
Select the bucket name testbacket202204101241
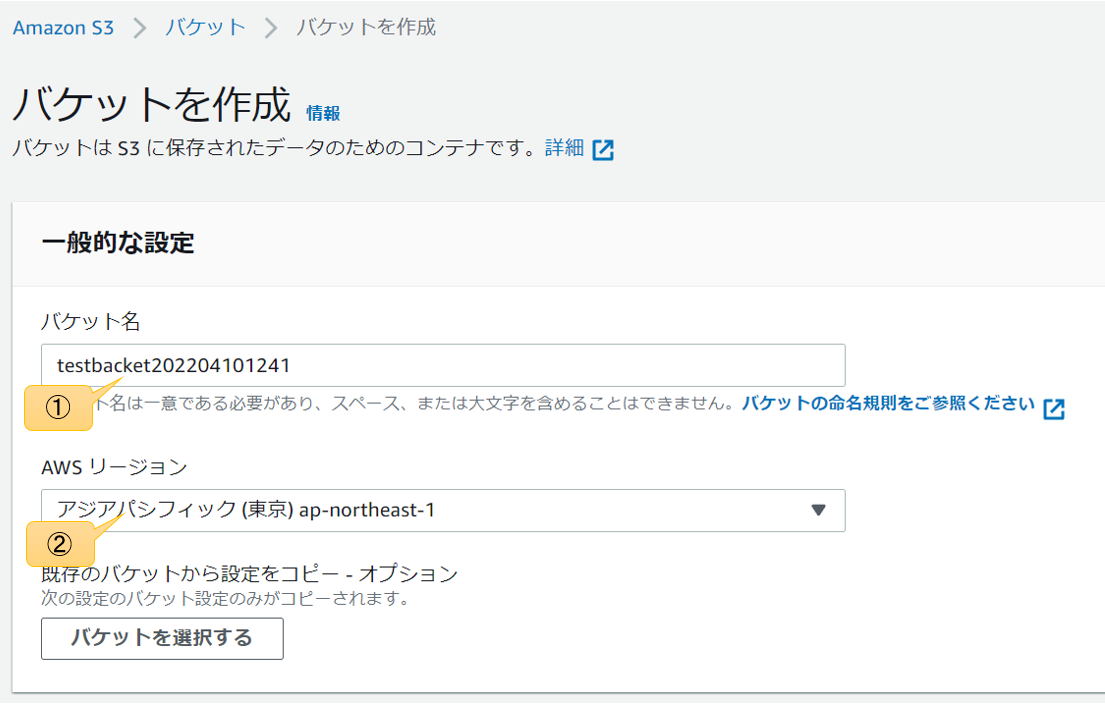pyautogui.click(x=175, y=365)
